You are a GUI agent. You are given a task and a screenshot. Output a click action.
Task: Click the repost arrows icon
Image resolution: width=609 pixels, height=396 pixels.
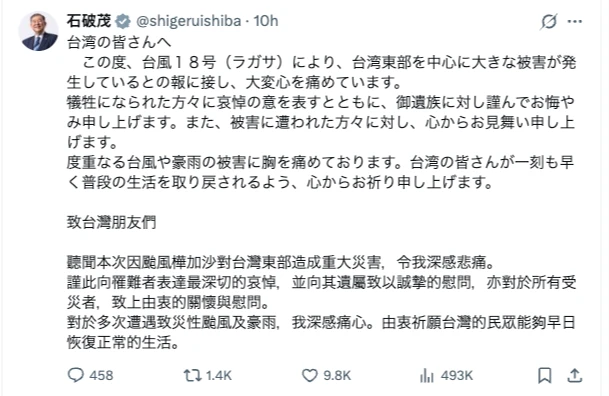pyautogui.click(x=192, y=375)
